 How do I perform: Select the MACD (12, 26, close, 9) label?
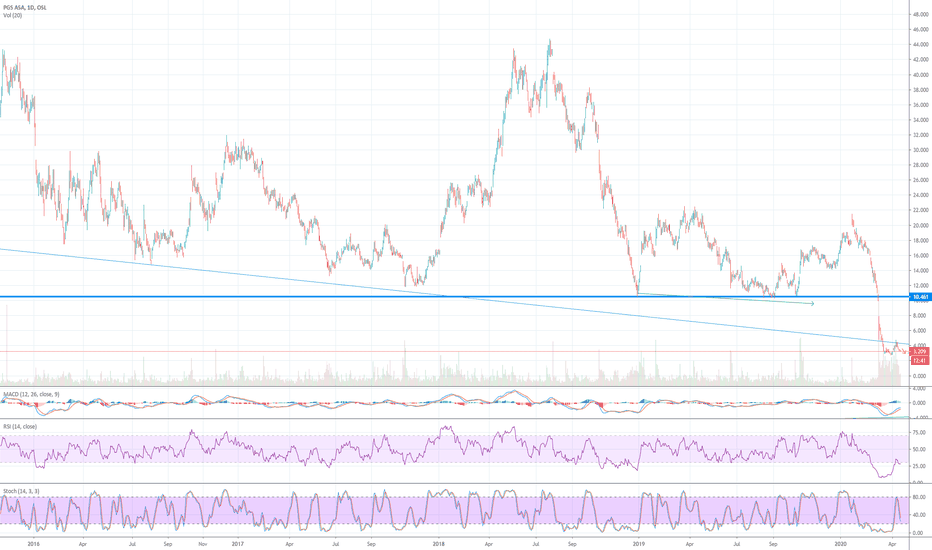pos(31,394)
